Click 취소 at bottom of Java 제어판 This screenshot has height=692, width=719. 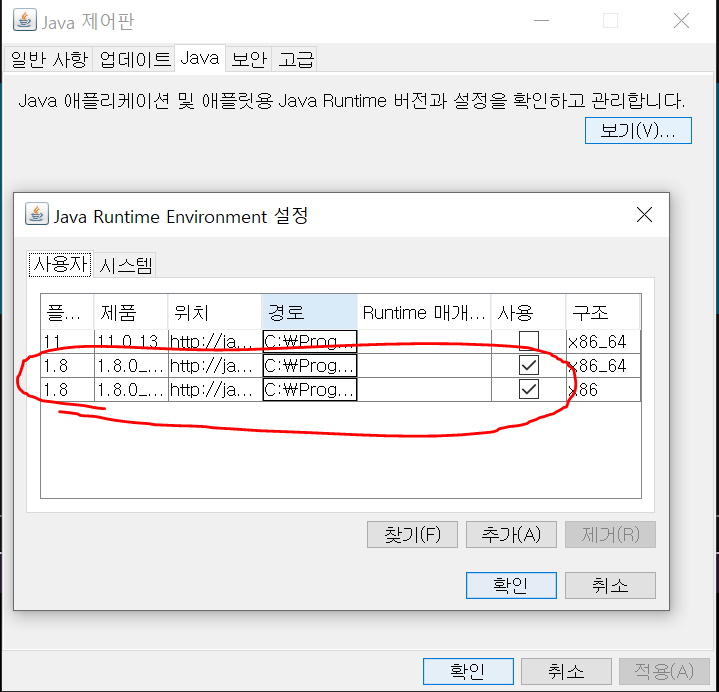pyautogui.click(x=566, y=671)
